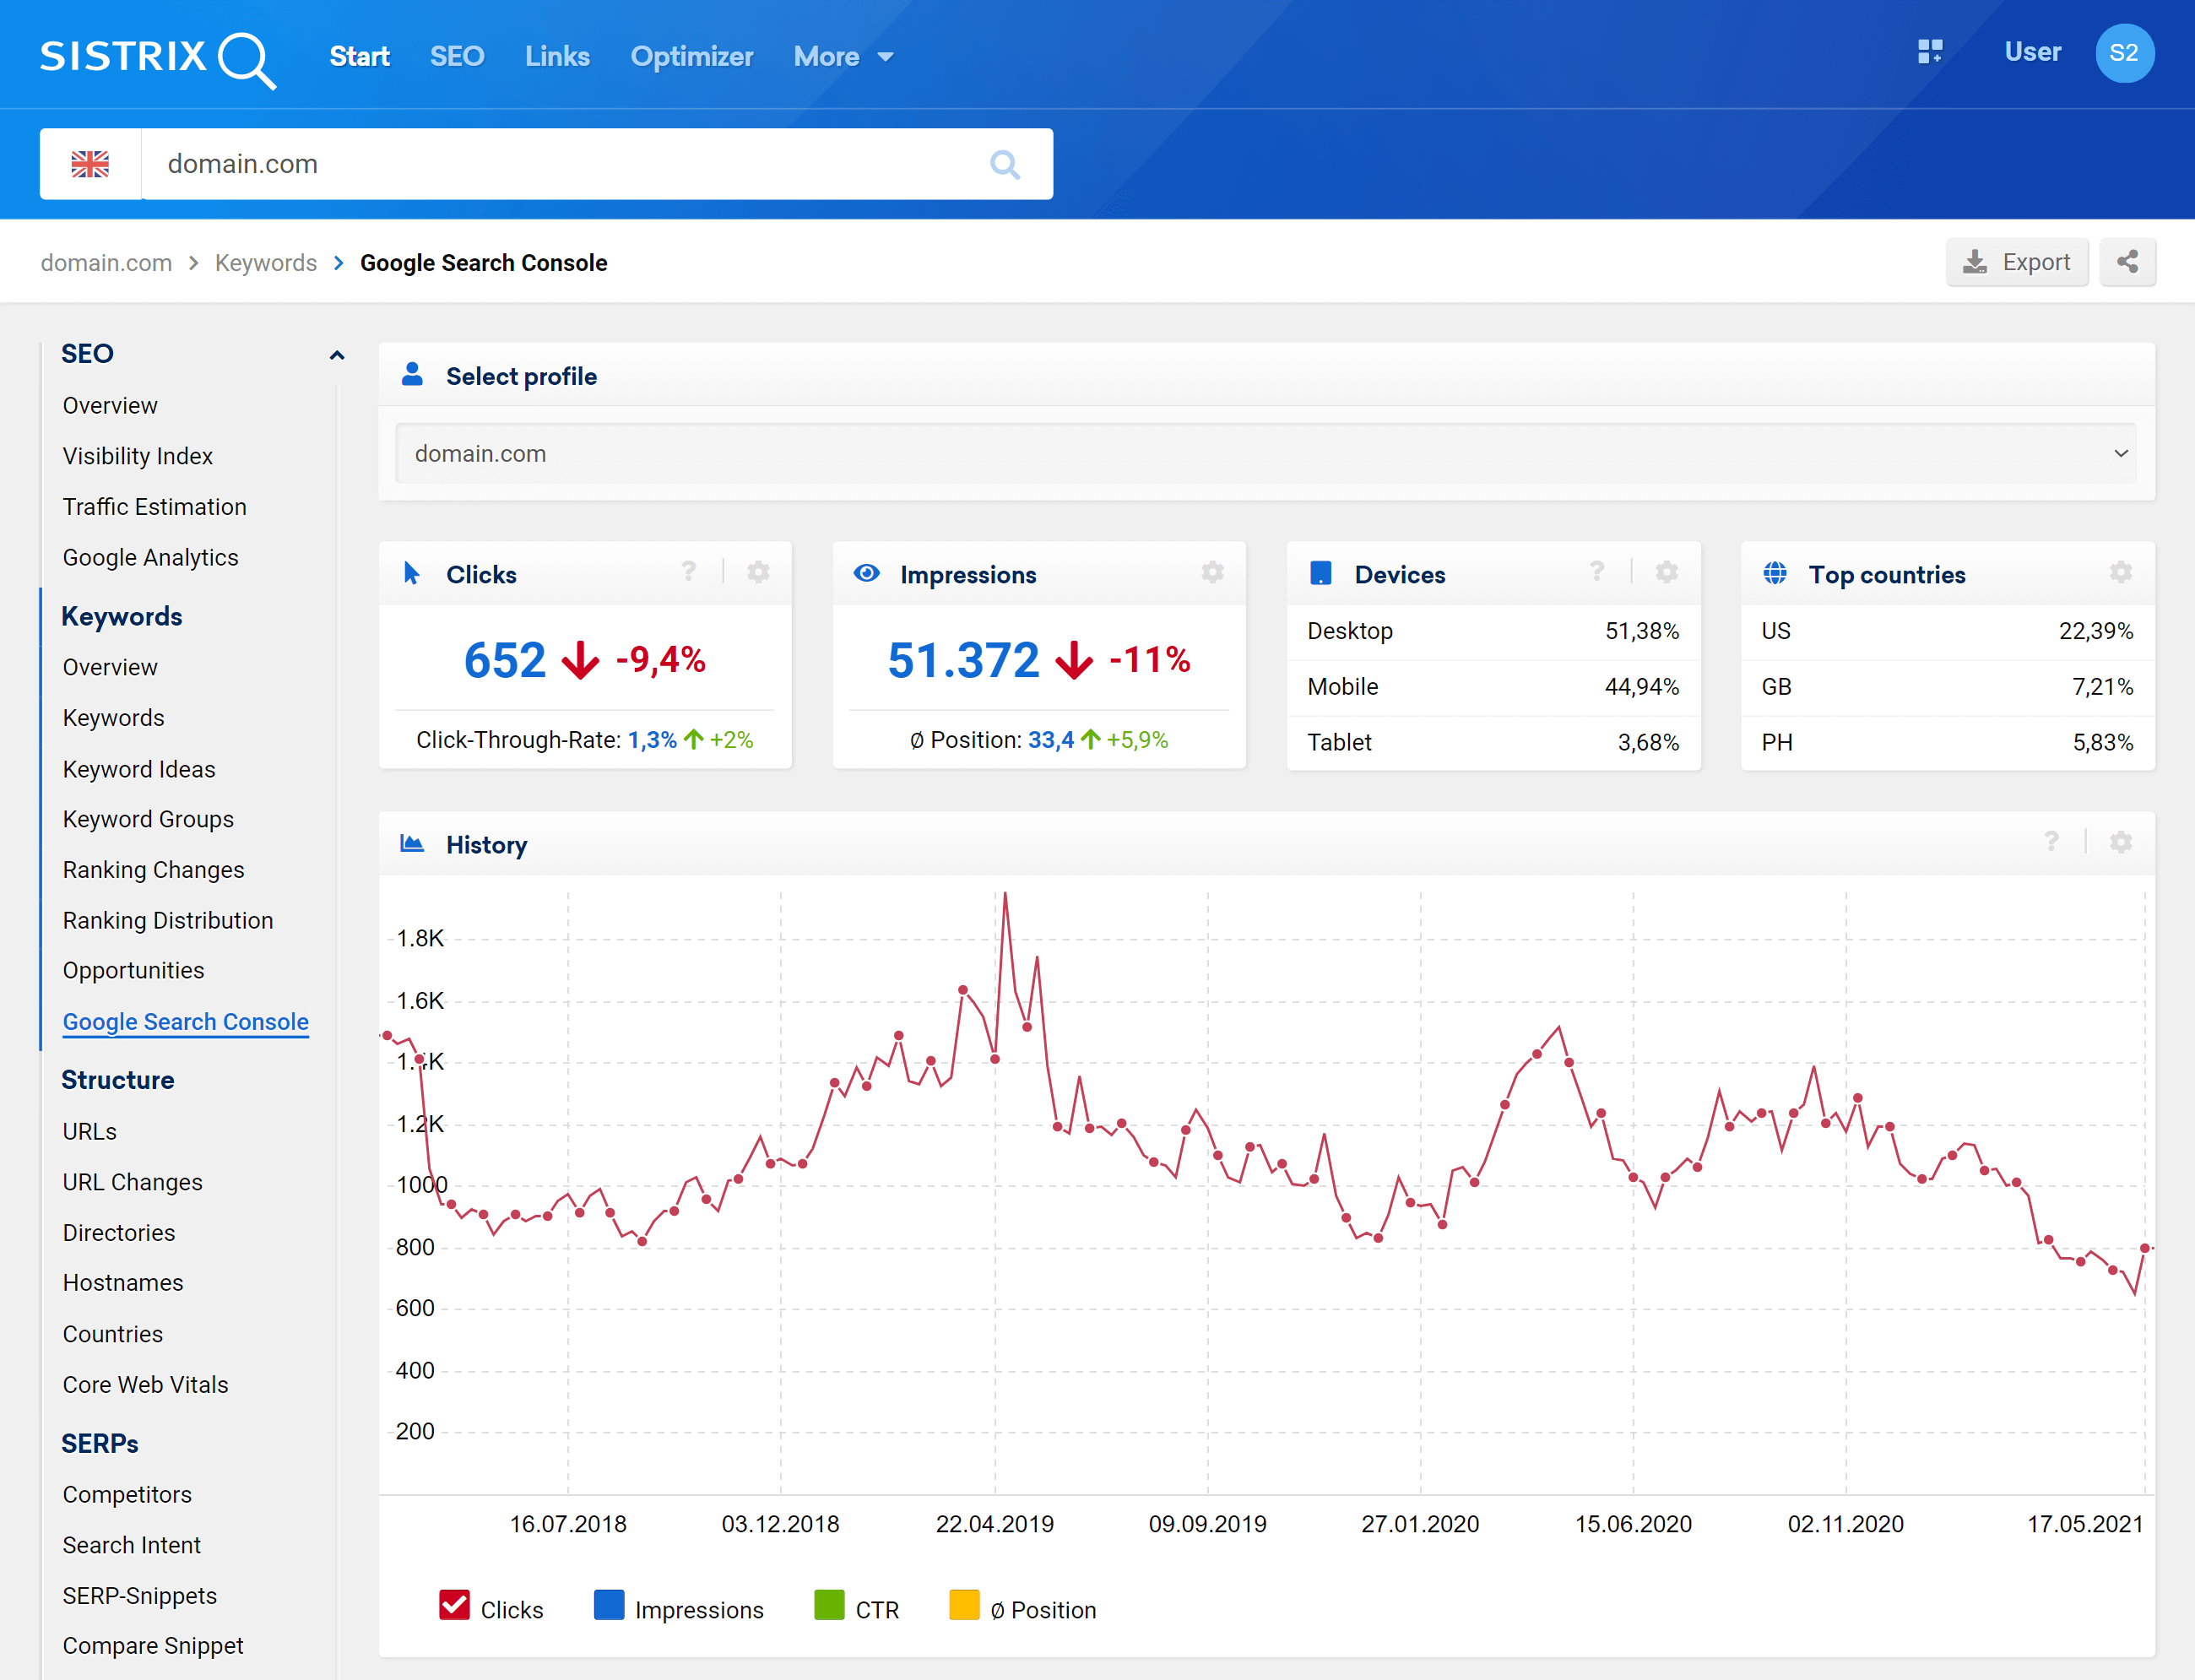Click the 51.372 impressions value
The image size is (2195, 1680).
point(963,660)
